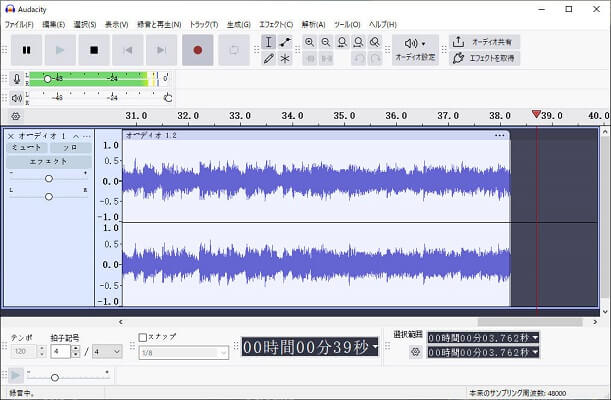611x400 pixels.
Task: Open track オーディオ 1 options menu
Action: point(87,136)
